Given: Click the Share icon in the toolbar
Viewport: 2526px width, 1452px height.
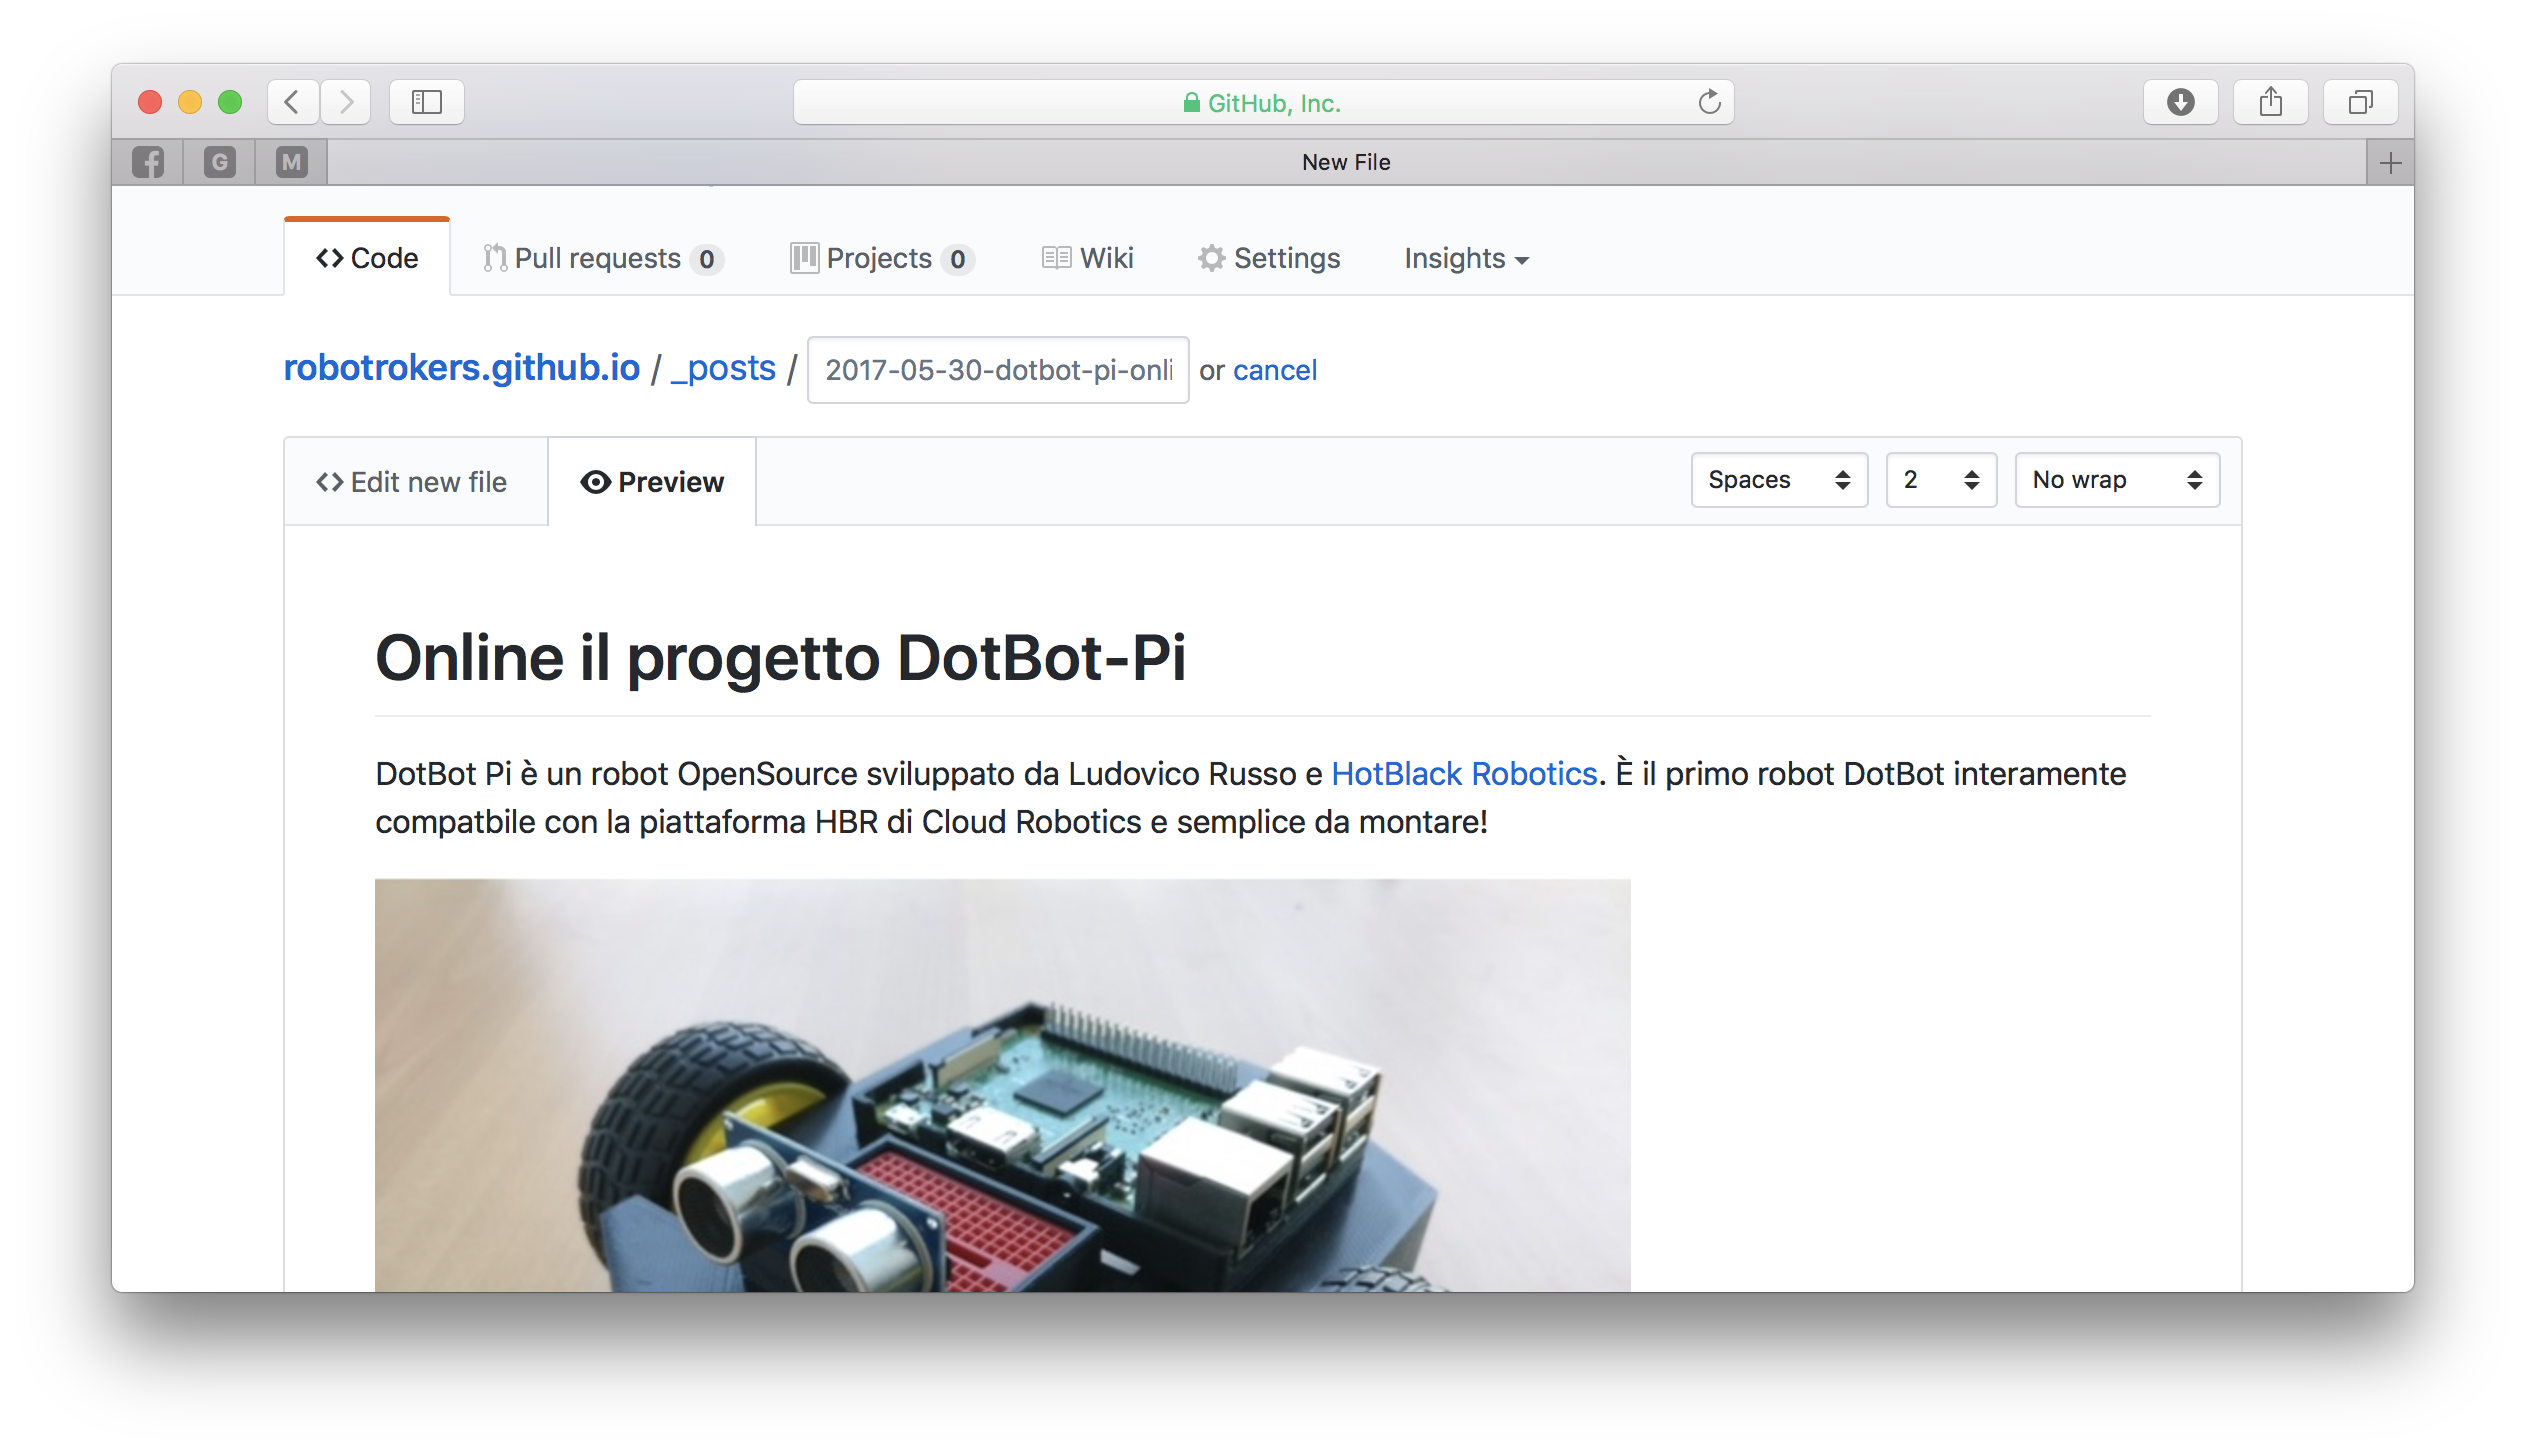Looking at the screenshot, I should tap(2270, 102).
